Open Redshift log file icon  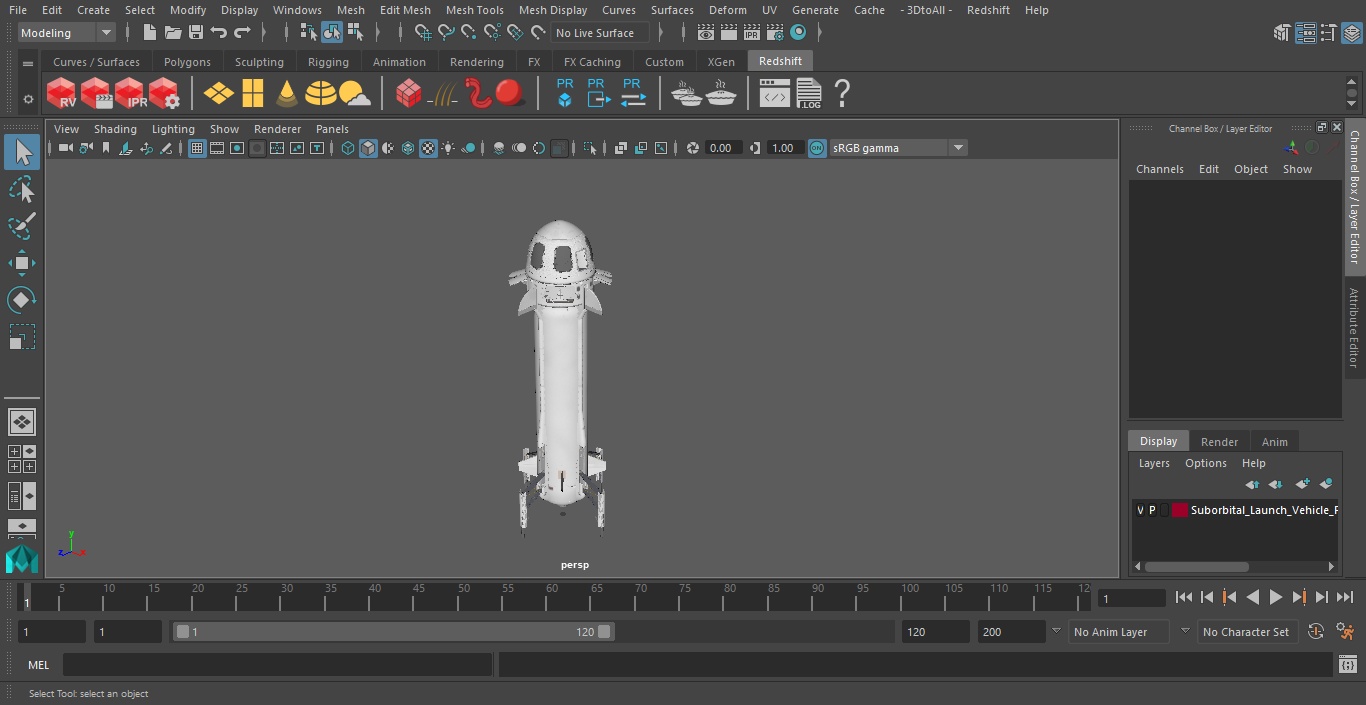coord(808,93)
